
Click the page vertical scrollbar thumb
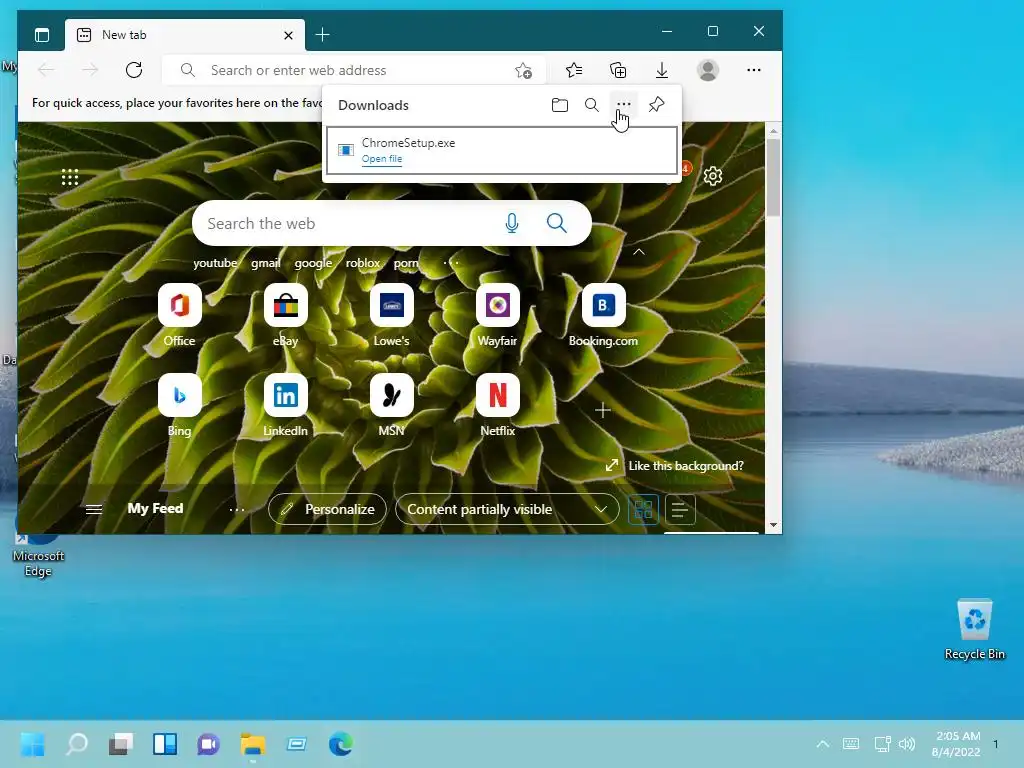point(773,177)
